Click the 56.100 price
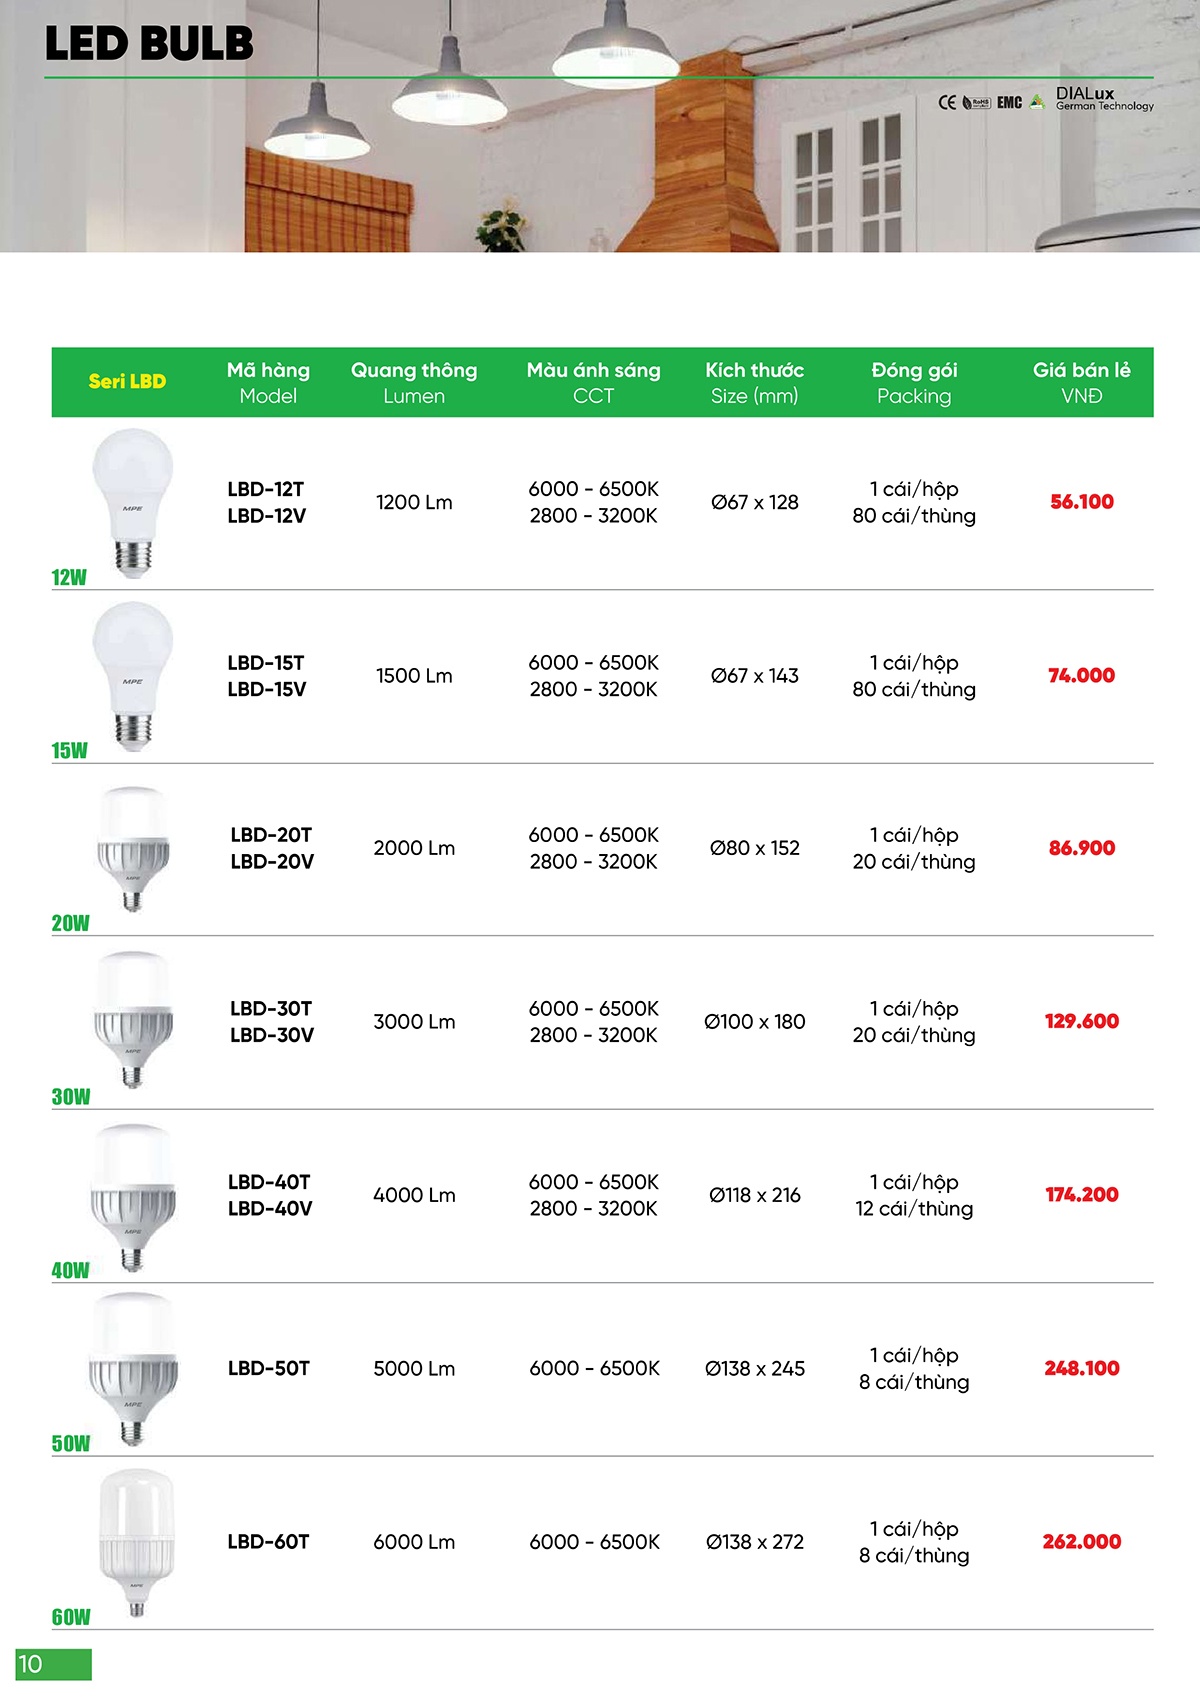The height and width of the screenshot is (1697, 1200). coord(1081,502)
